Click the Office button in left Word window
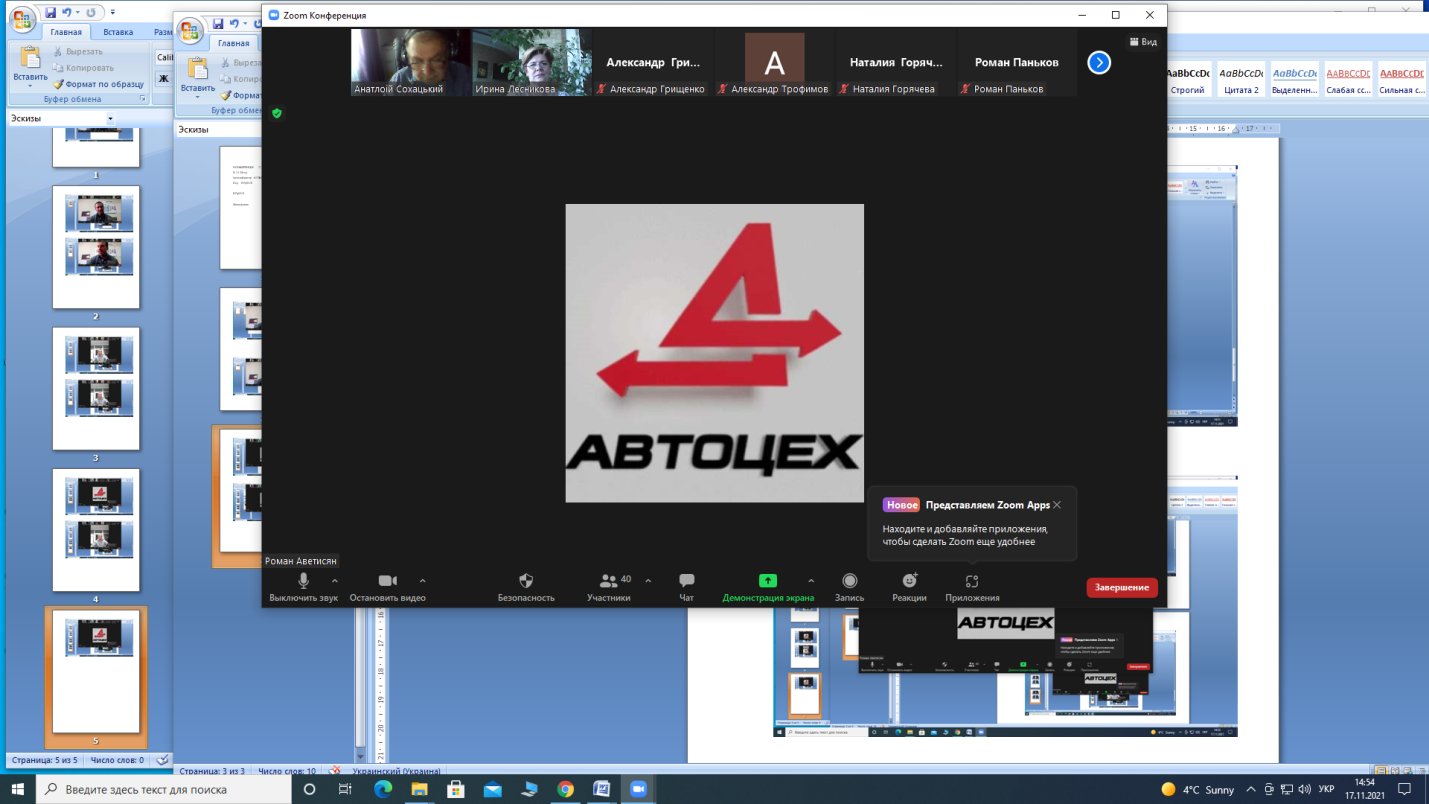Screen dimensions: 1429x804 pos(22,20)
